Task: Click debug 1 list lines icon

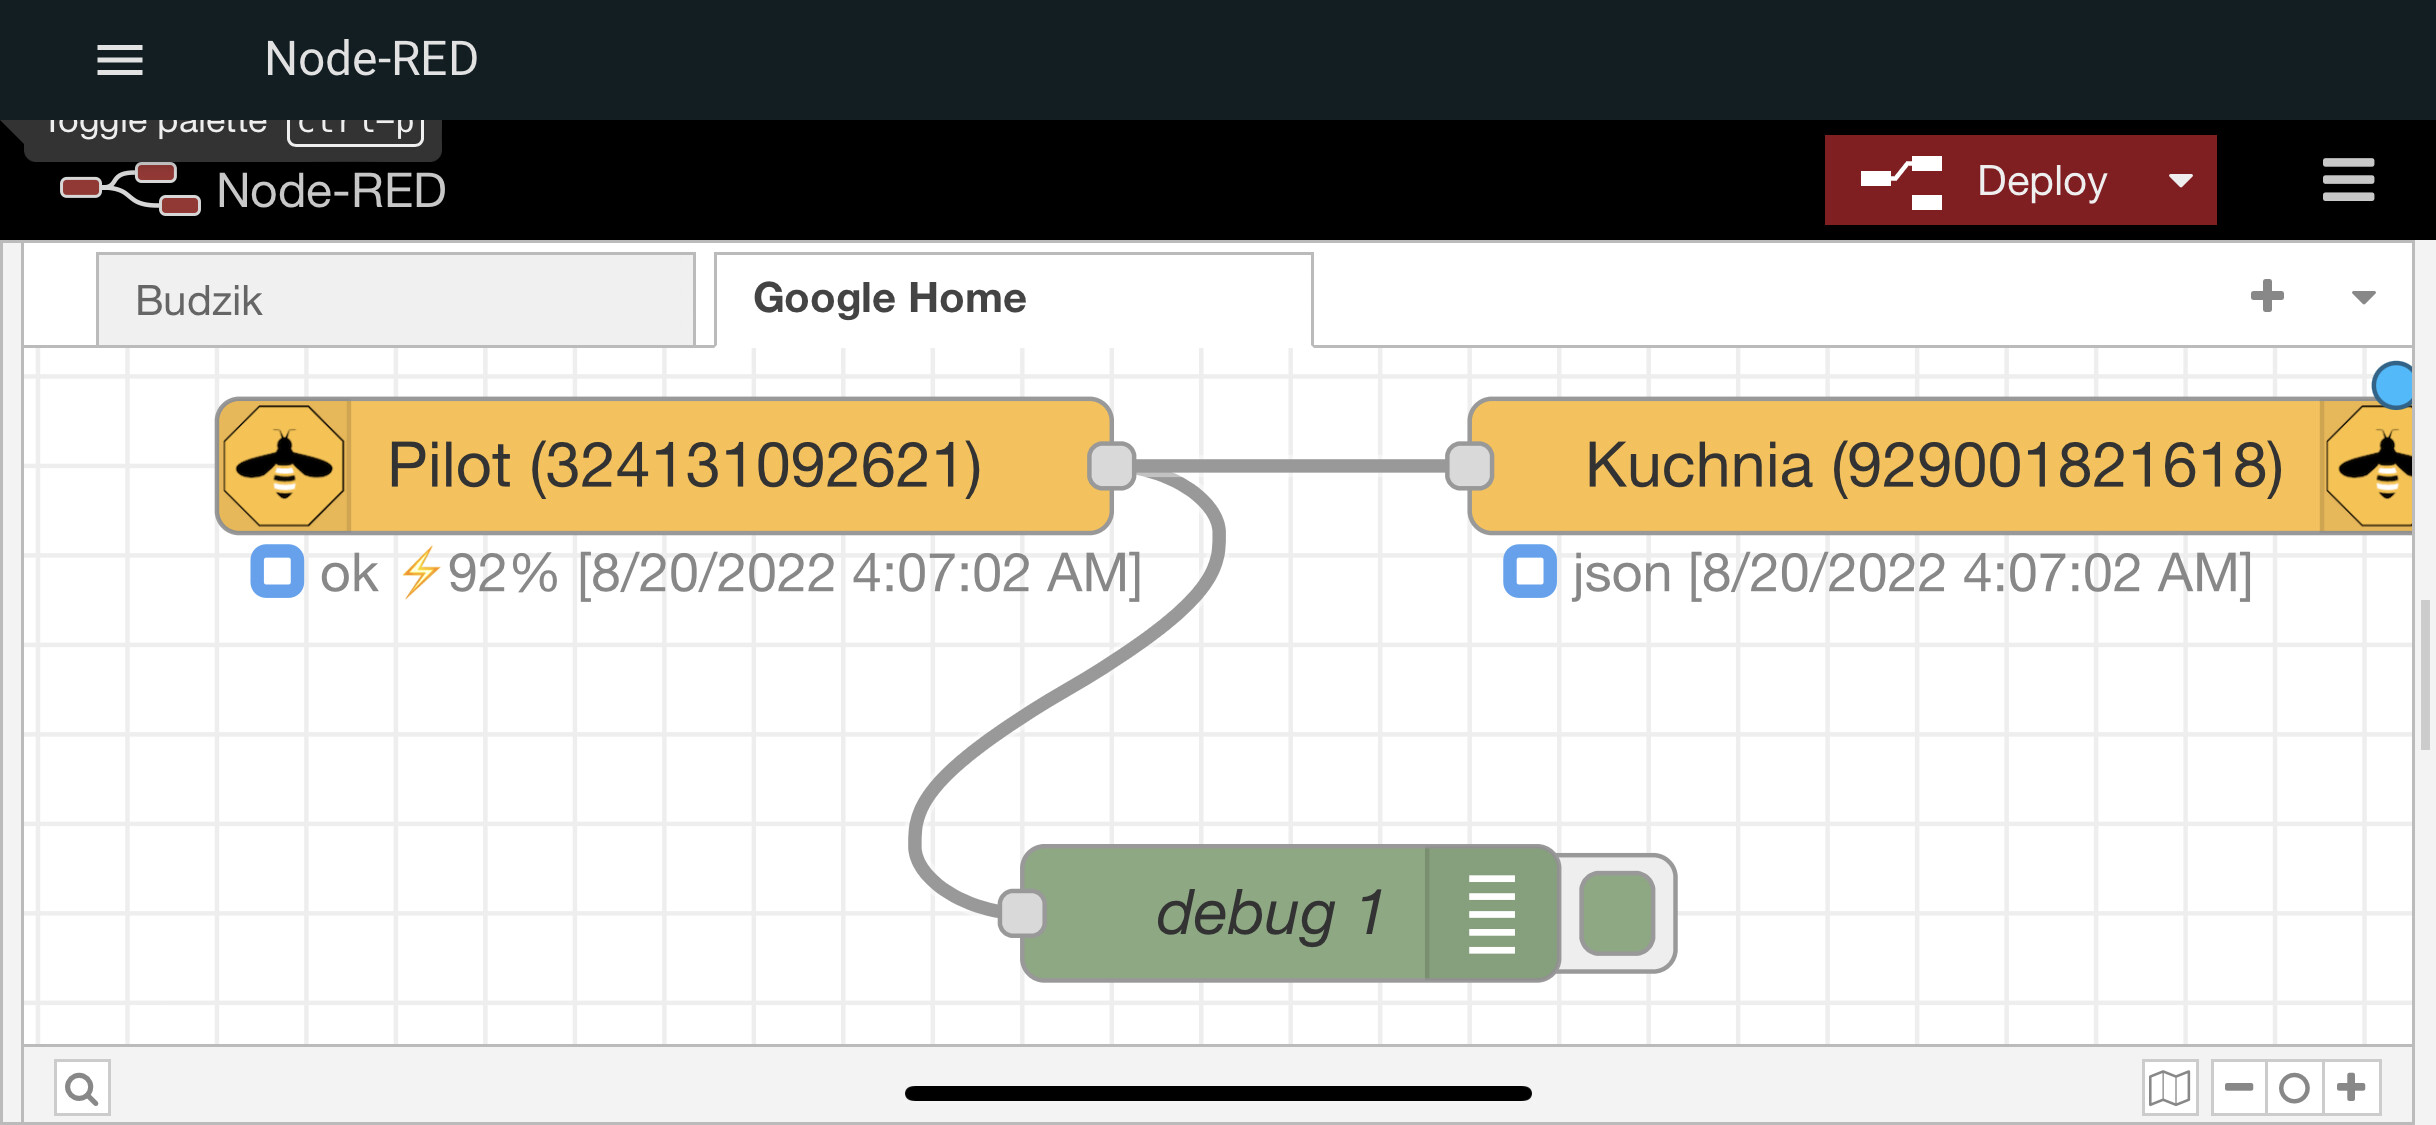Action: (x=1491, y=914)
